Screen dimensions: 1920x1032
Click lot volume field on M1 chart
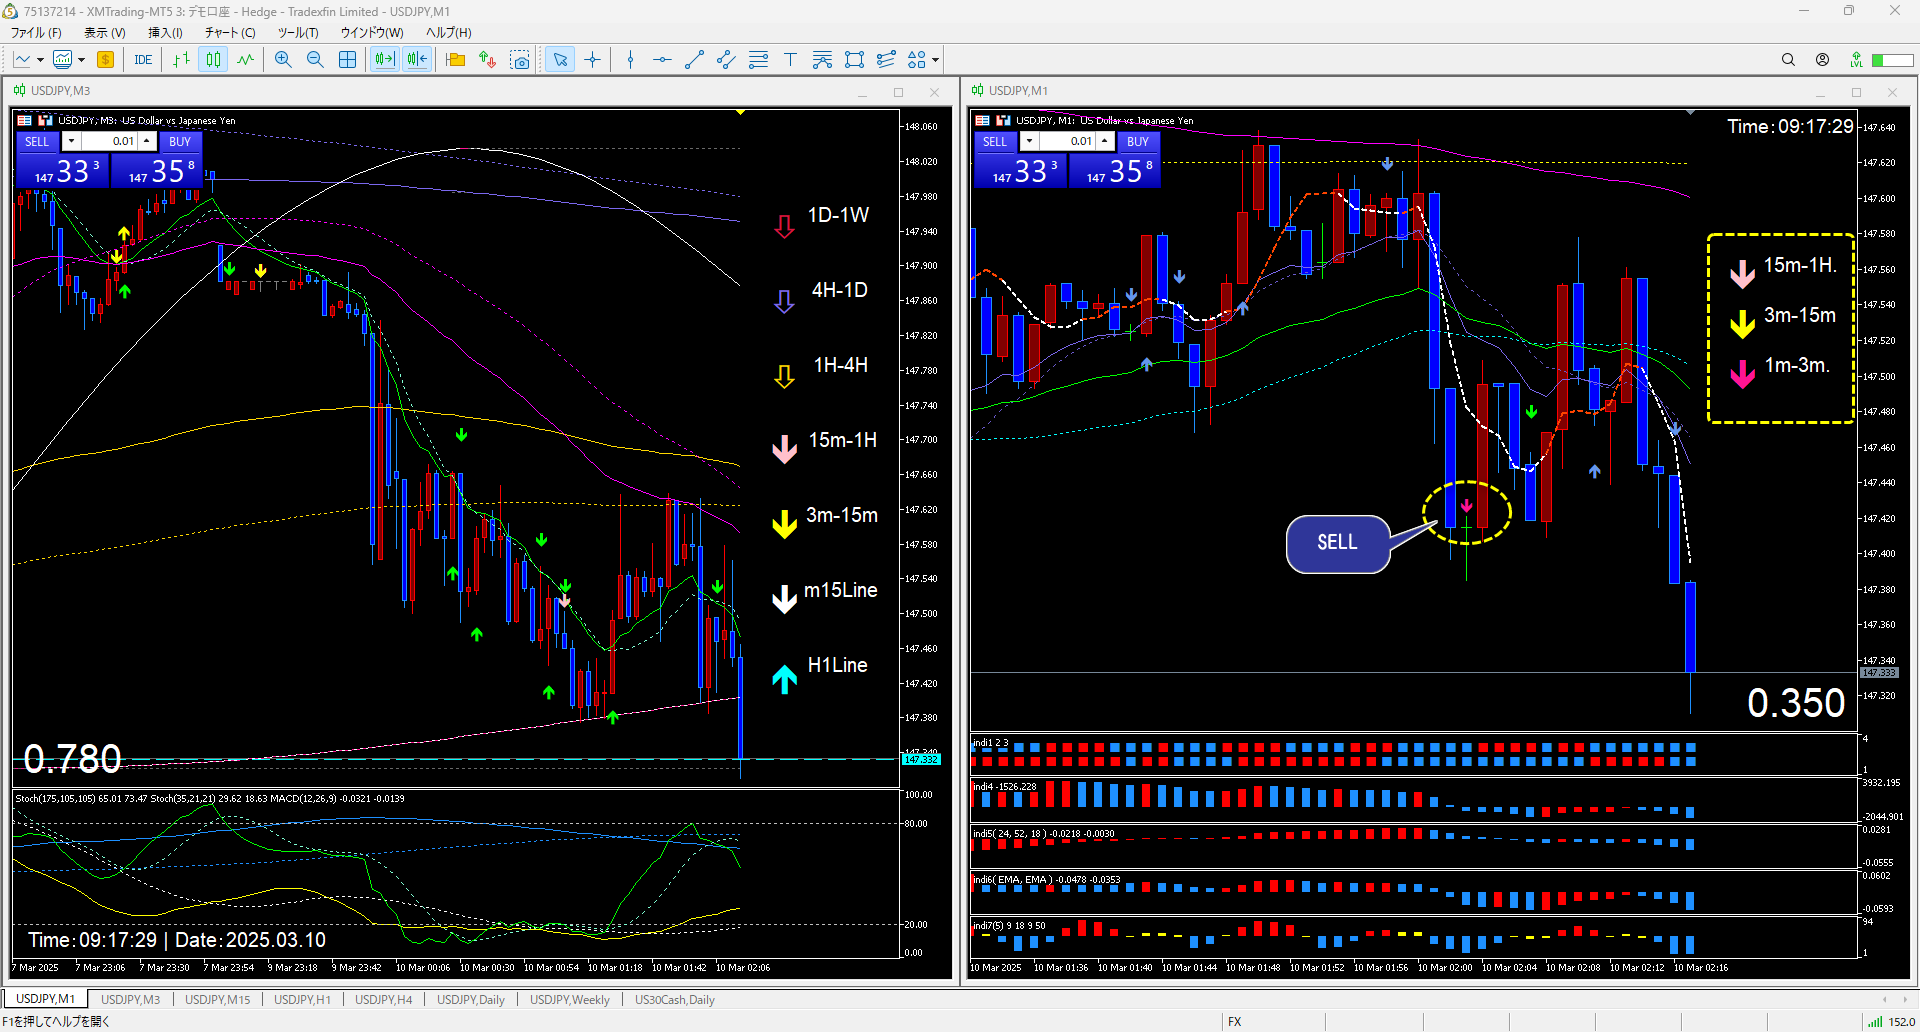(x=1069, y=141)
